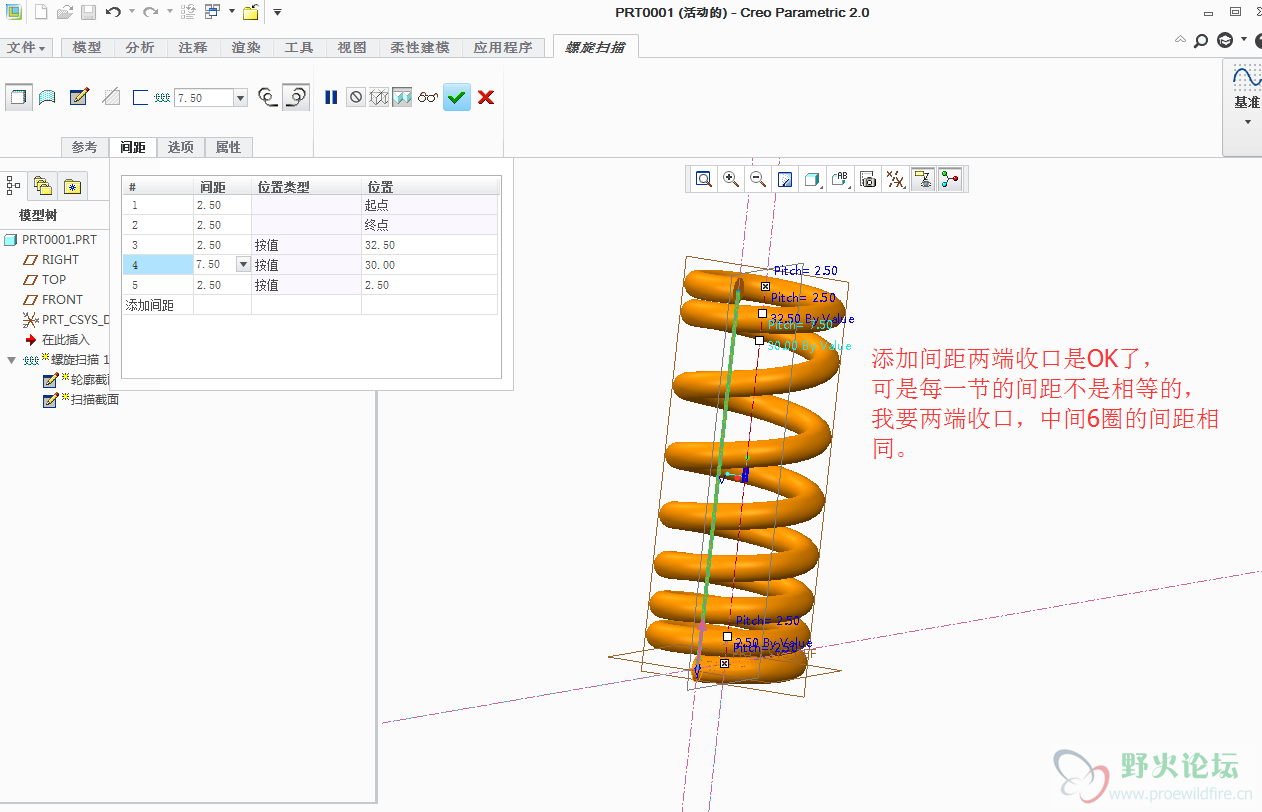Click the Zoom Out magnifier icon

758,179
